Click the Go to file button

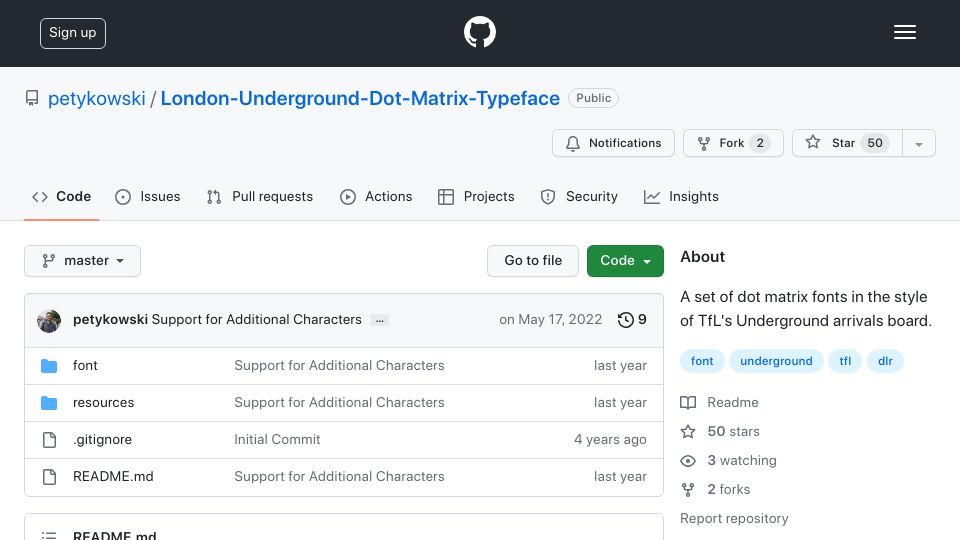533,261
